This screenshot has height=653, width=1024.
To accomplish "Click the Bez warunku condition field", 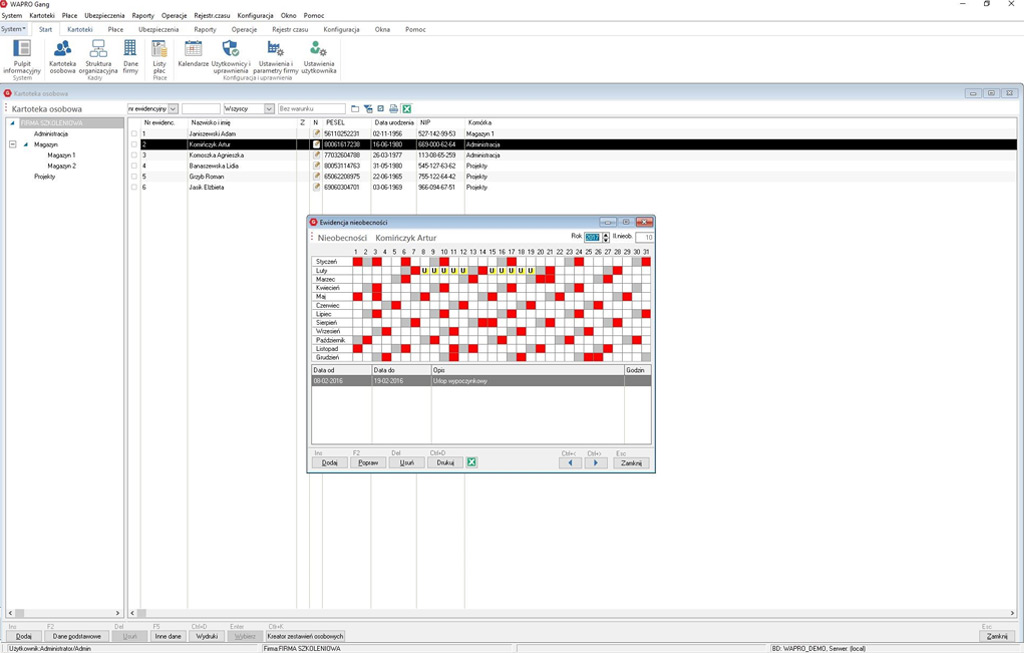I will [312, 109].
